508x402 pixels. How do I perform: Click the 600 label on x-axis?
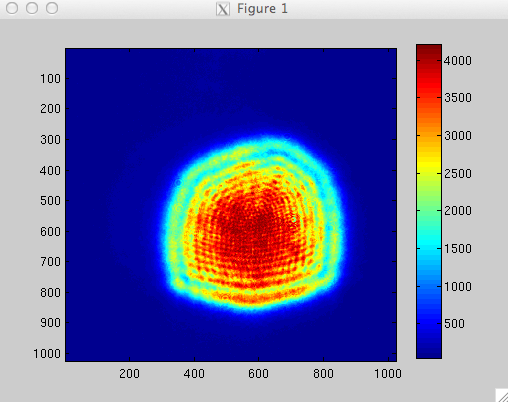tap(258, 374)
